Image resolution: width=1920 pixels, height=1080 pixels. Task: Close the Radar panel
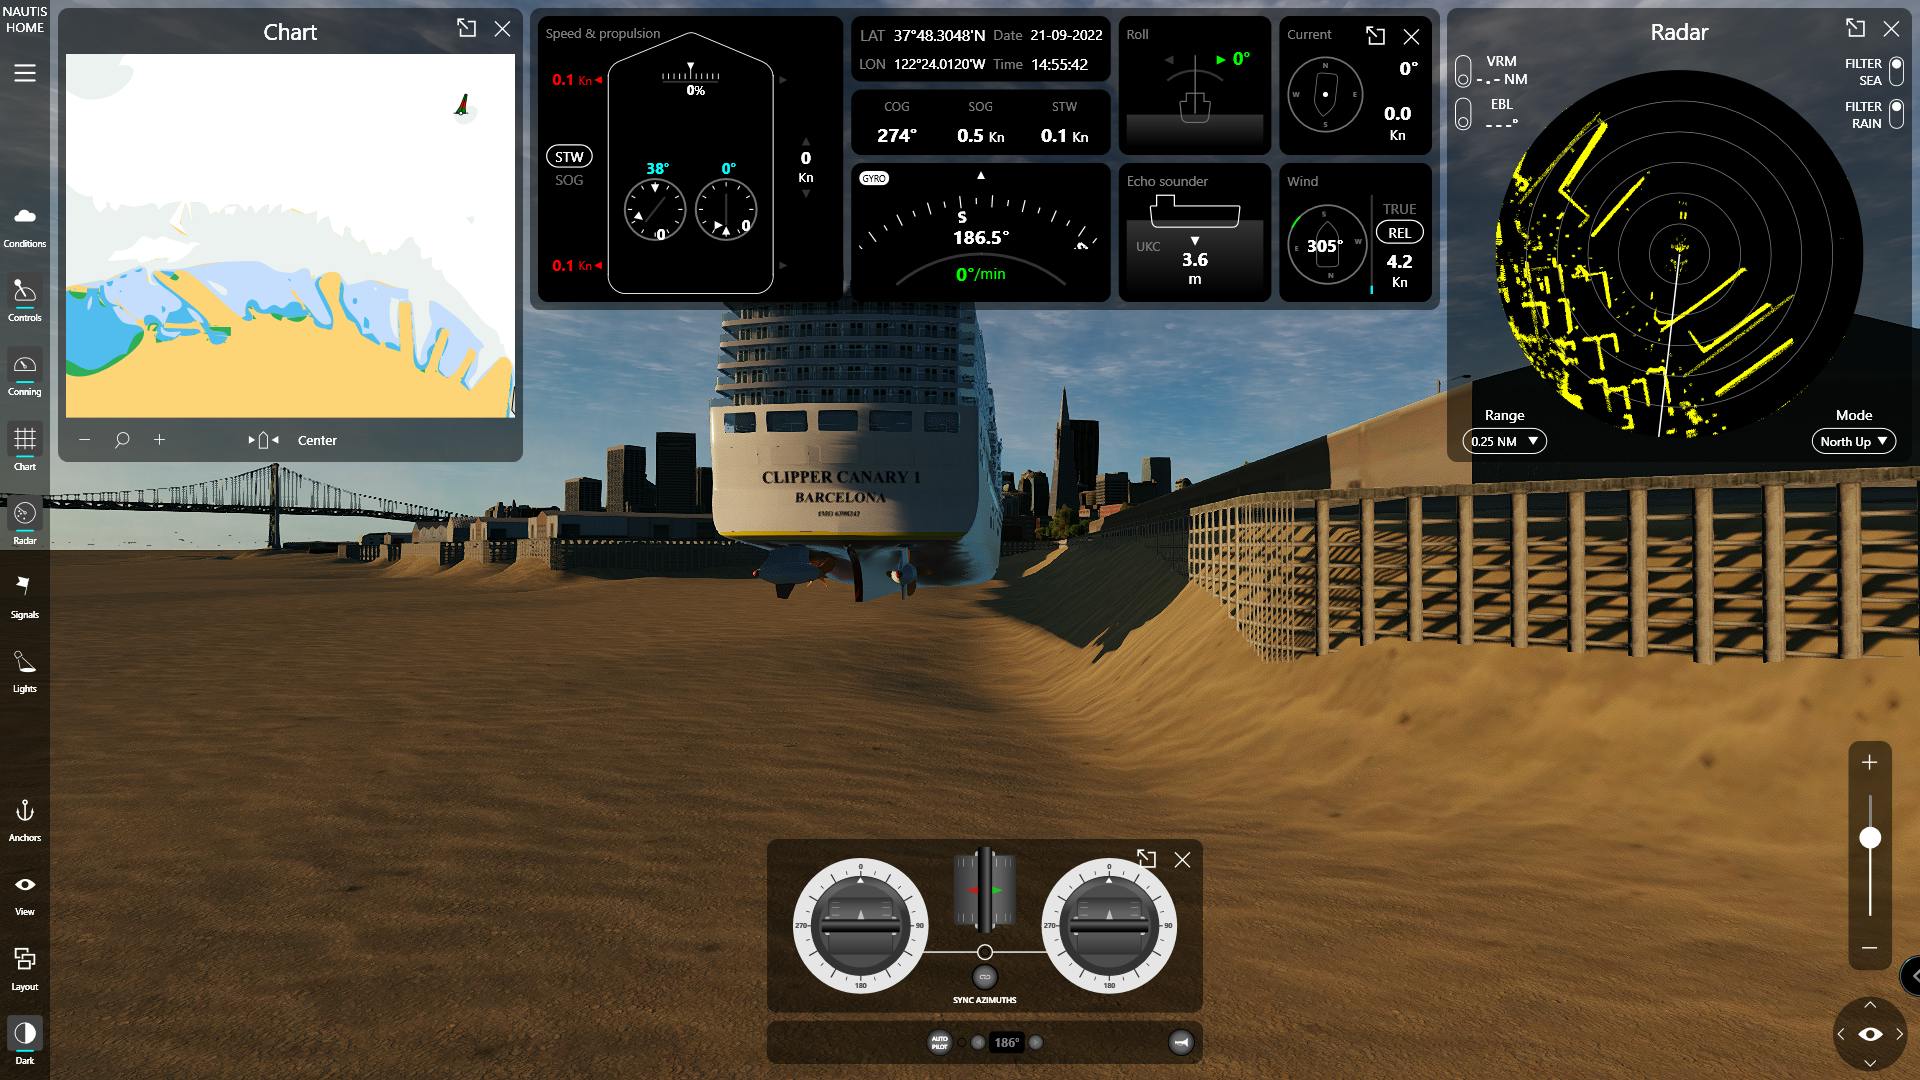click(x=1891, y=29)
